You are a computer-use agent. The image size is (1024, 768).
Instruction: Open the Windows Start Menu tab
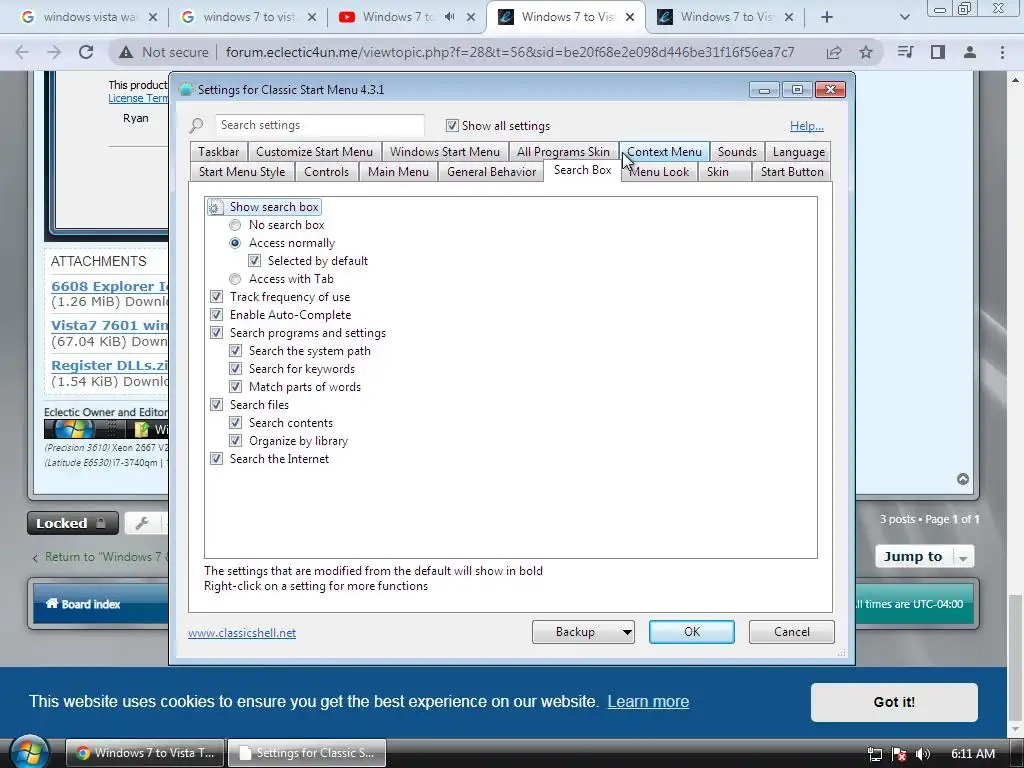445,152
